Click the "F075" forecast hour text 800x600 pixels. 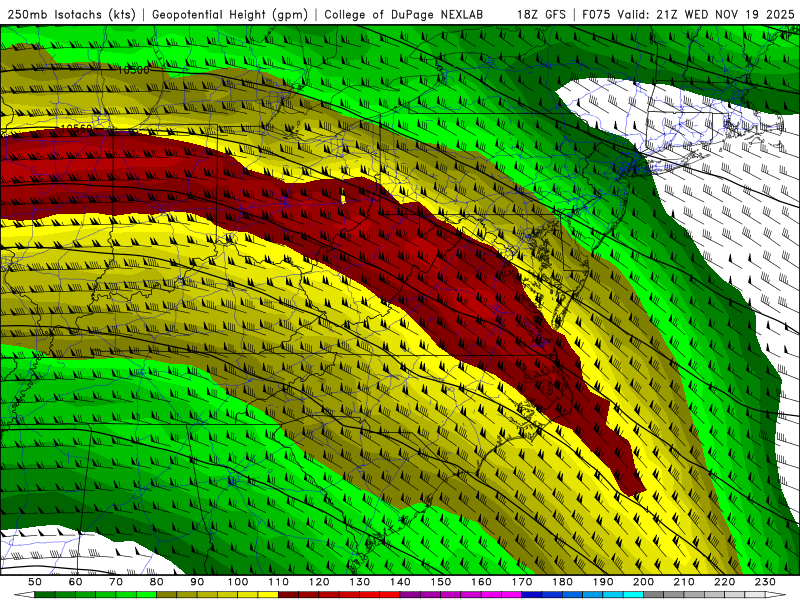point(596,15)
